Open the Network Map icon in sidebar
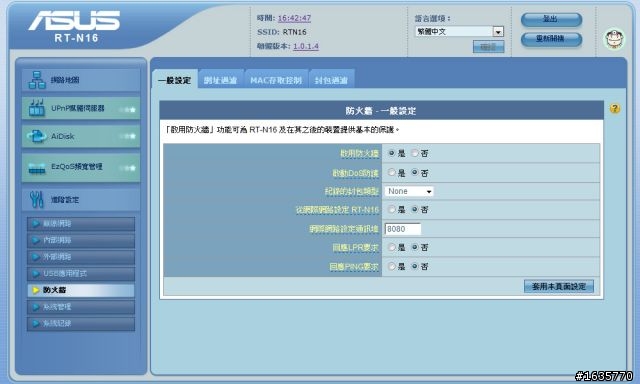Image resolution: width=640 pixels, height=384 pixels. (37, 80)
